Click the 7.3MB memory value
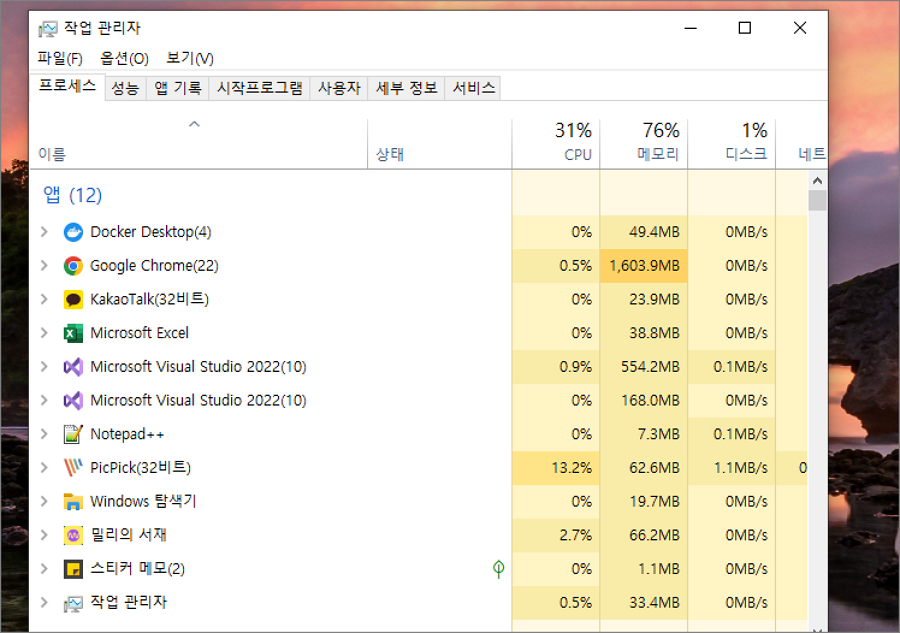The width and height of the screenshot is (900, 633). click(659, 434)
